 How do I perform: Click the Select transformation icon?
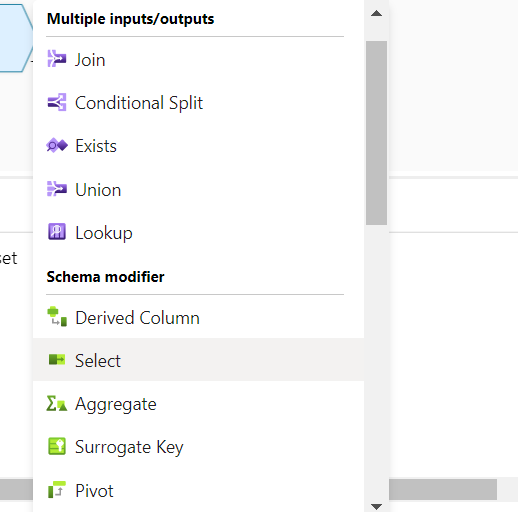(57, 360)
